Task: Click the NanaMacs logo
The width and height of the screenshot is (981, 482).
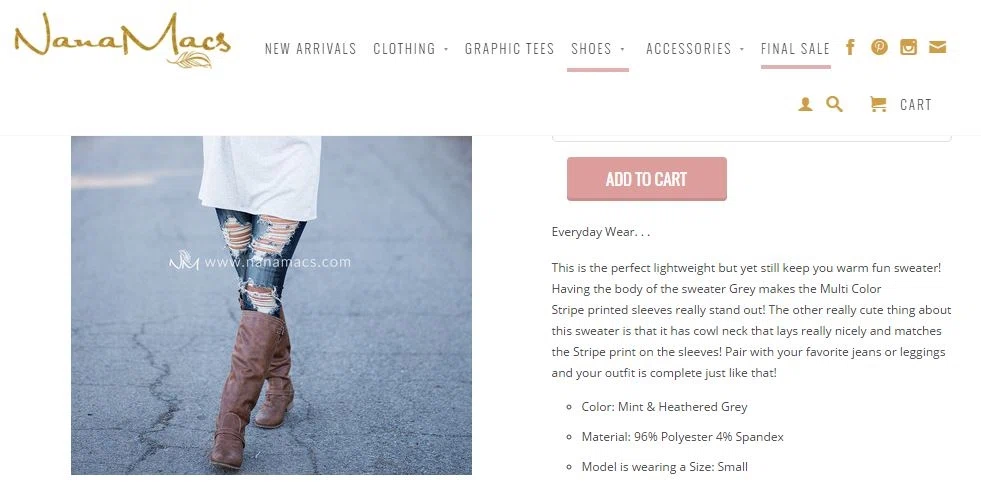Action: coord(123,40)
